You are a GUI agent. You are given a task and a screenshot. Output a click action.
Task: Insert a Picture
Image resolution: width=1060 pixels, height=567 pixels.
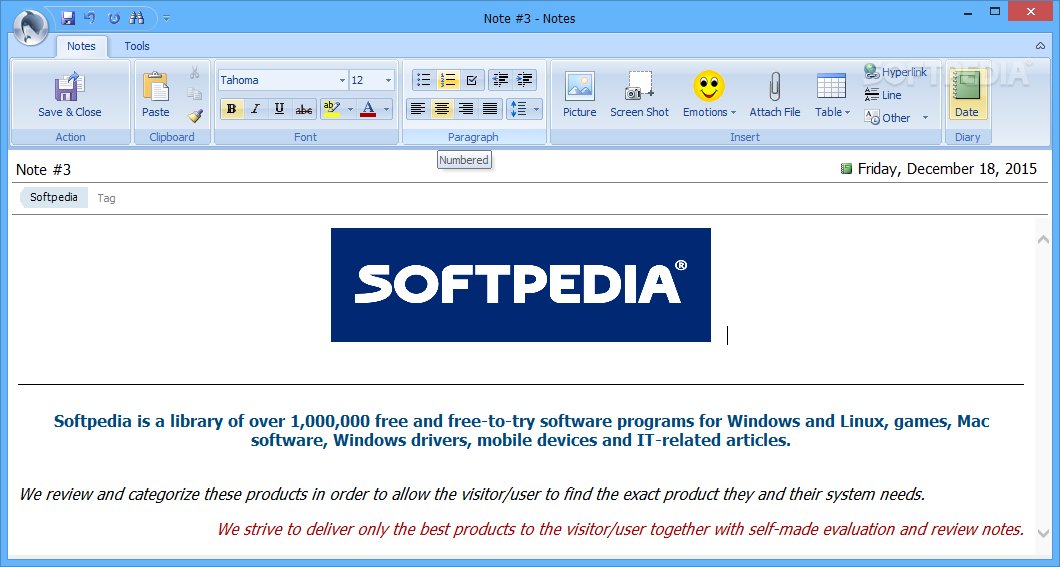[580, 95]
